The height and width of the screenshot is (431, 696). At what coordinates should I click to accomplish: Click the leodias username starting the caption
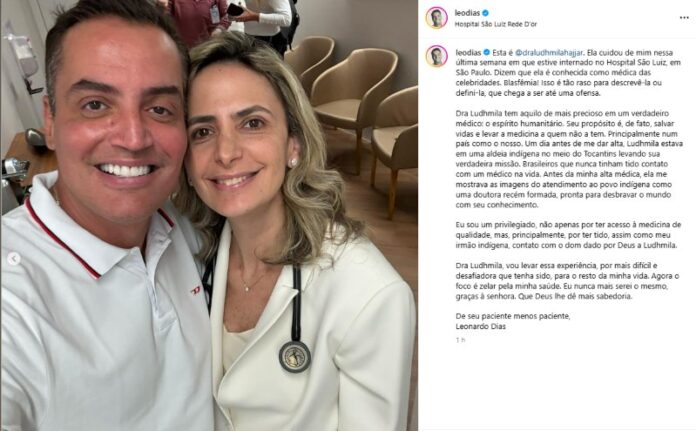coord(468,53)
